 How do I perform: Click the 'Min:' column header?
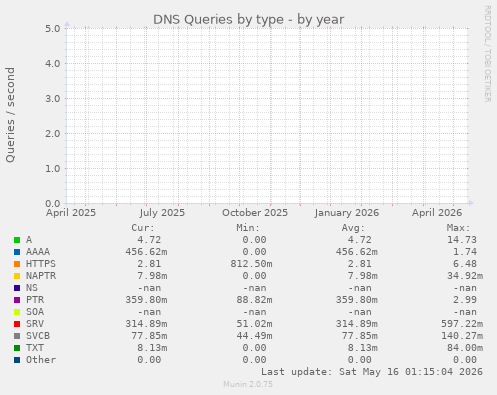(248, 228)
